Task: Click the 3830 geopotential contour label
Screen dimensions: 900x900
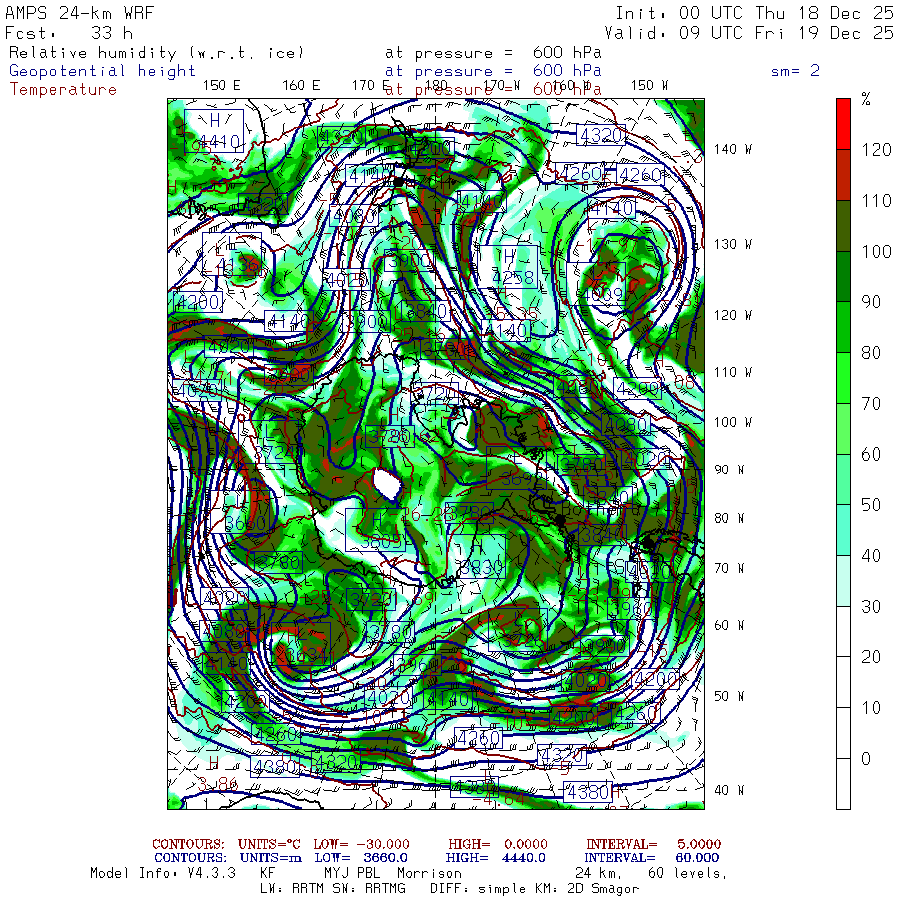Action: tap(479, 568)
